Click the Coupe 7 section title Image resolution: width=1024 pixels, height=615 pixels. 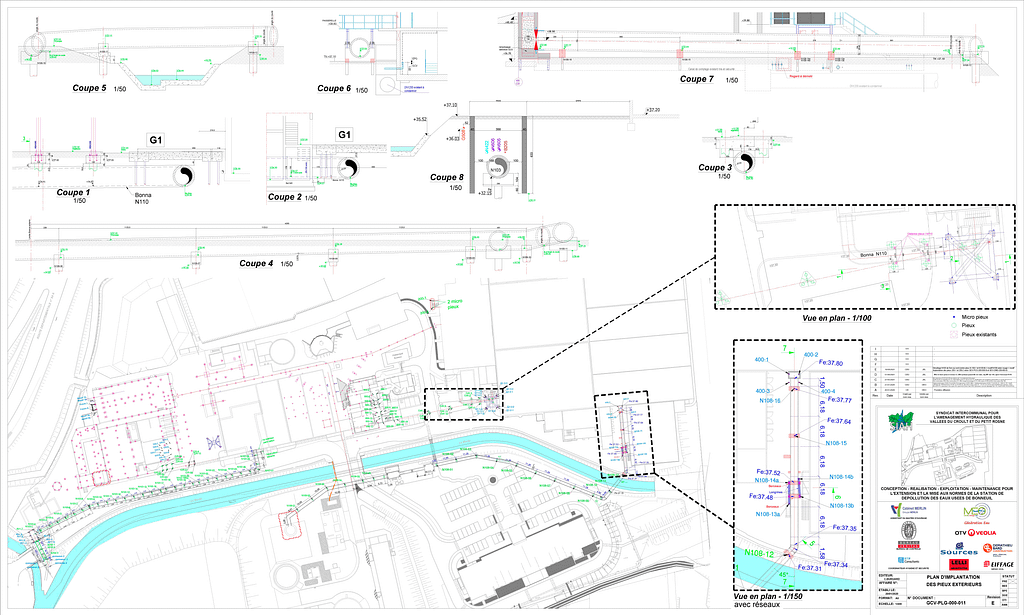(702, 79)
